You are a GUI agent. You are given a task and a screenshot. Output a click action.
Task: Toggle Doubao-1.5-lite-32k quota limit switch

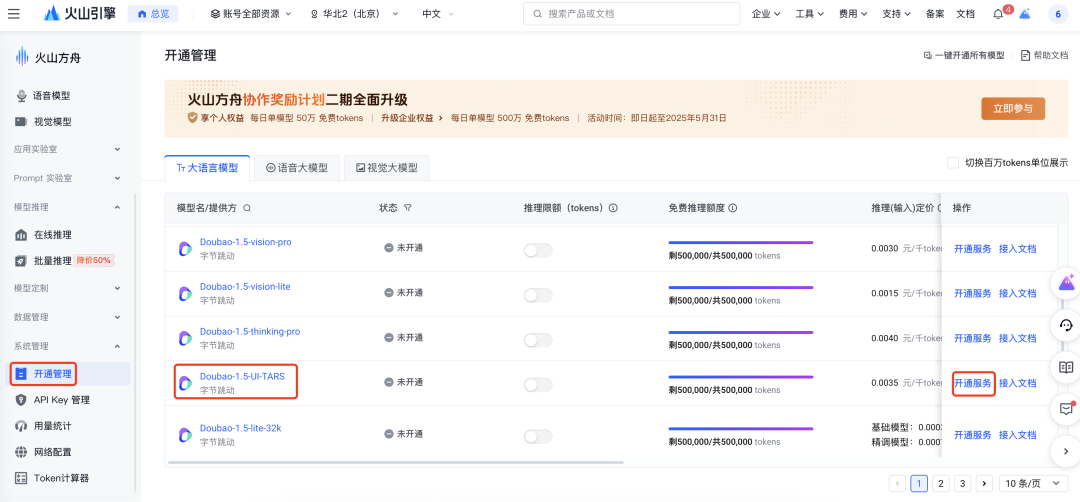point(538,437)
